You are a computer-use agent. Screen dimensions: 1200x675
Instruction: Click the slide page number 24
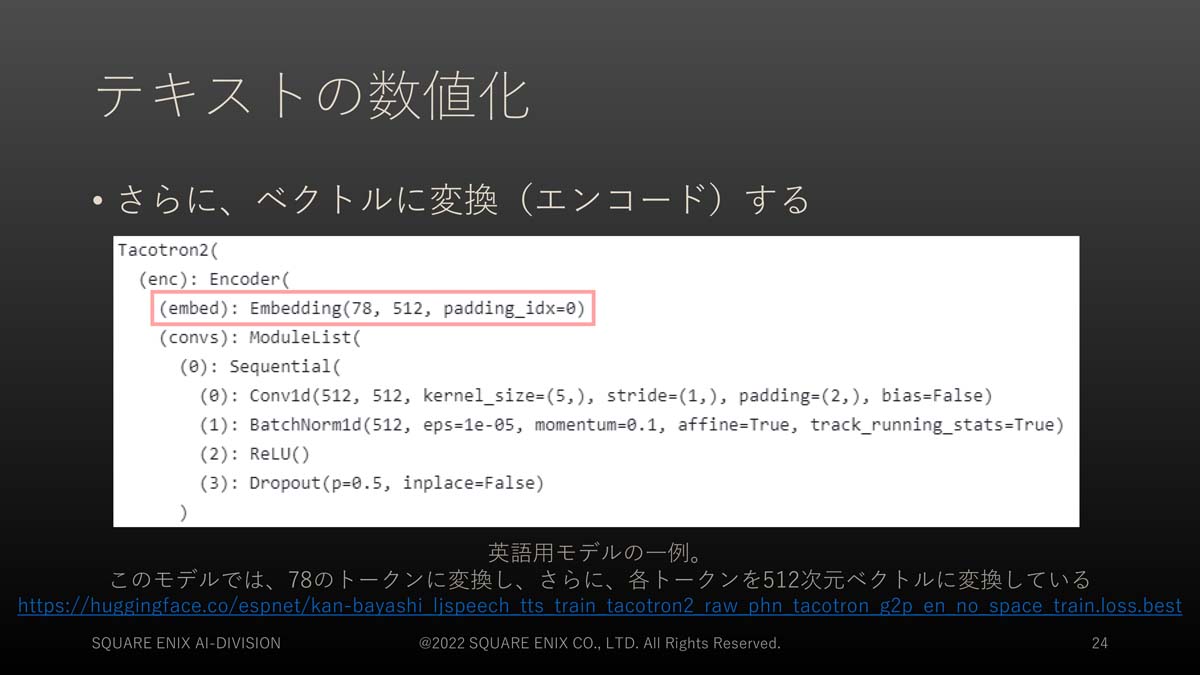pyautogui.click(x=1099, y=643)
